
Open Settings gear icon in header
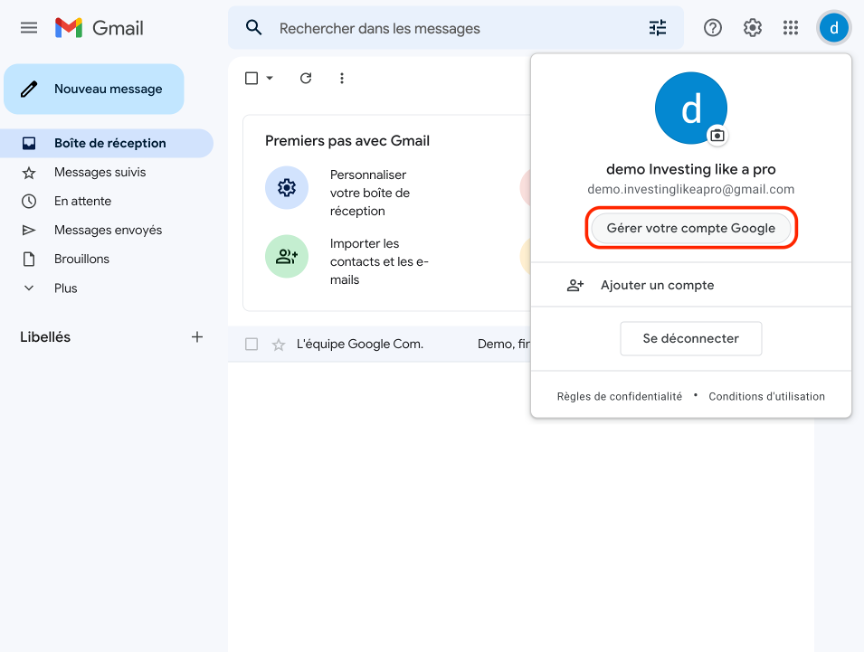pos(752,28)
